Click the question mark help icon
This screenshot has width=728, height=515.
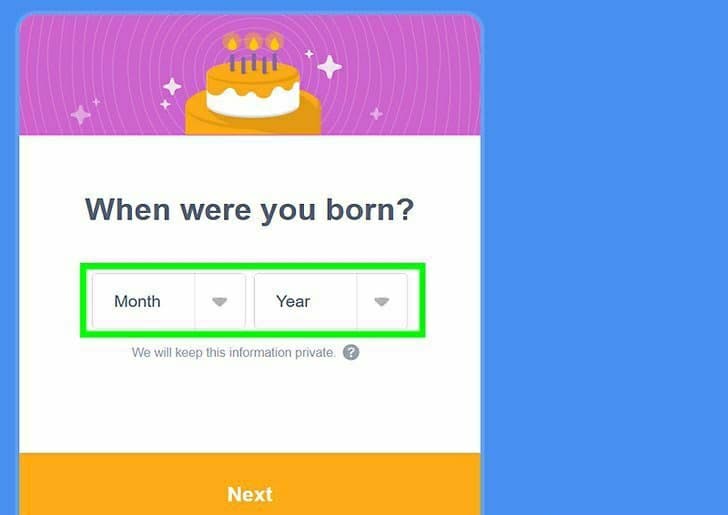351,352
